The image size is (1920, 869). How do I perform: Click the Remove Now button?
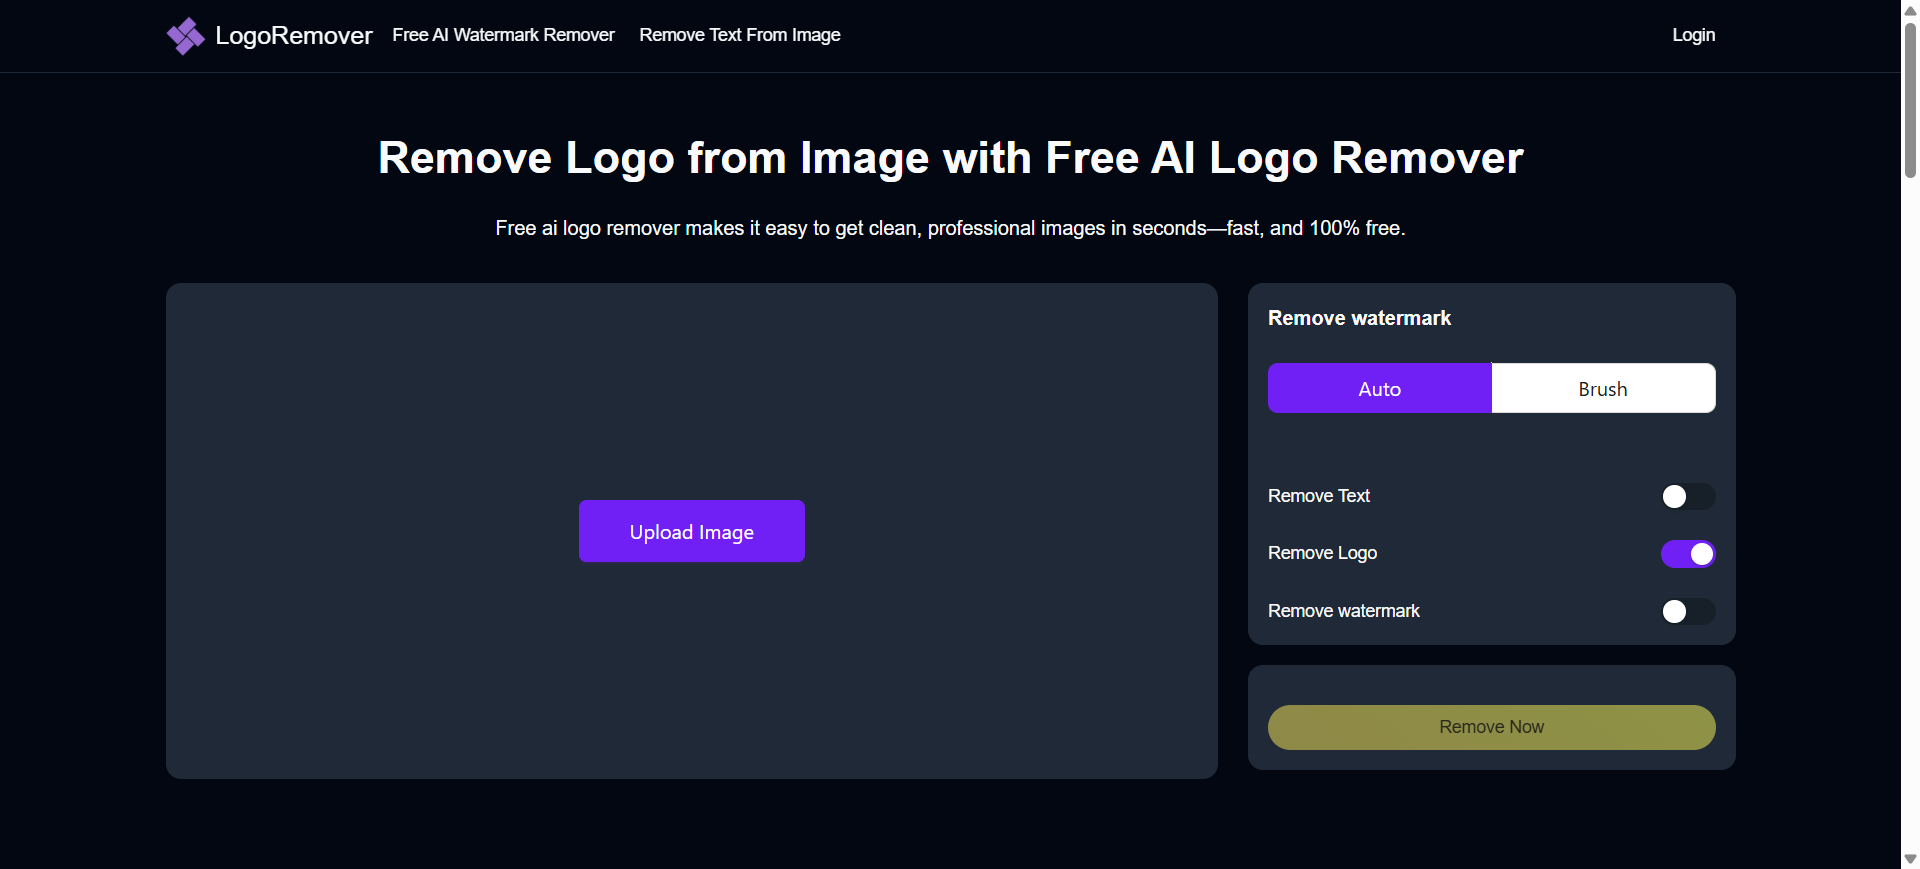coord(1491,727)
